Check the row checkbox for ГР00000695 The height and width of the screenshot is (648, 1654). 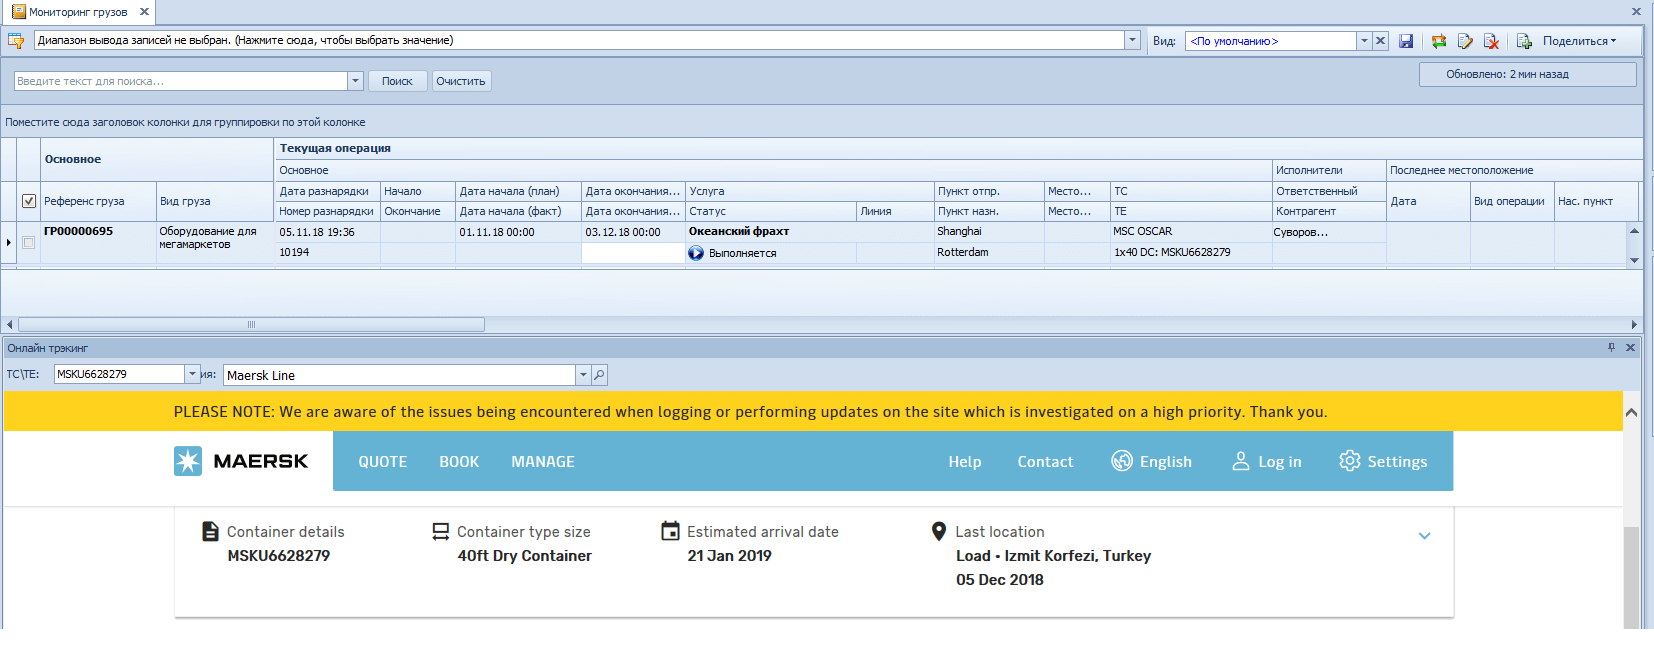(29, 242)
